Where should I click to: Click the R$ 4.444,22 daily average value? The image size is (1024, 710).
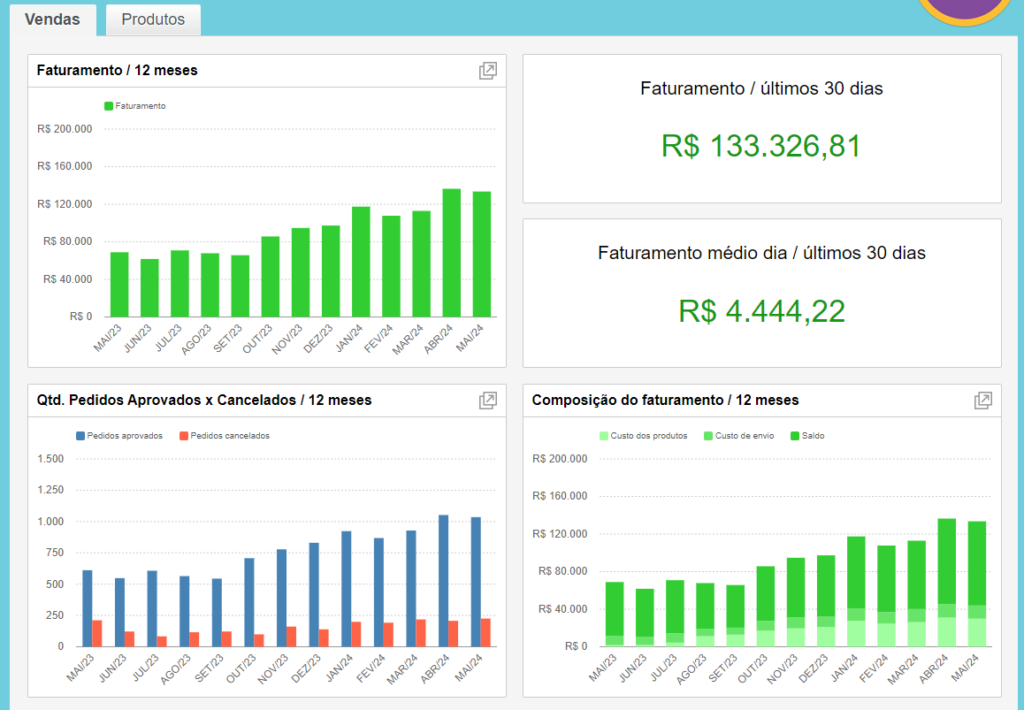pyautogui.click(x=761, y=311)
